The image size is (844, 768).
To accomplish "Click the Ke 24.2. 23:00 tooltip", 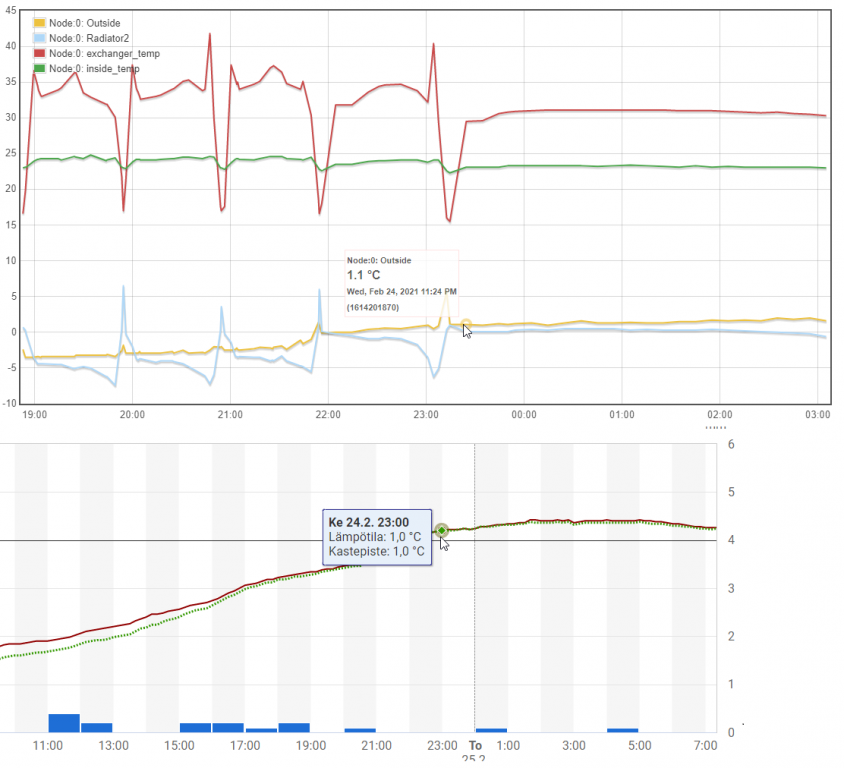I will (x=377, y=536).
